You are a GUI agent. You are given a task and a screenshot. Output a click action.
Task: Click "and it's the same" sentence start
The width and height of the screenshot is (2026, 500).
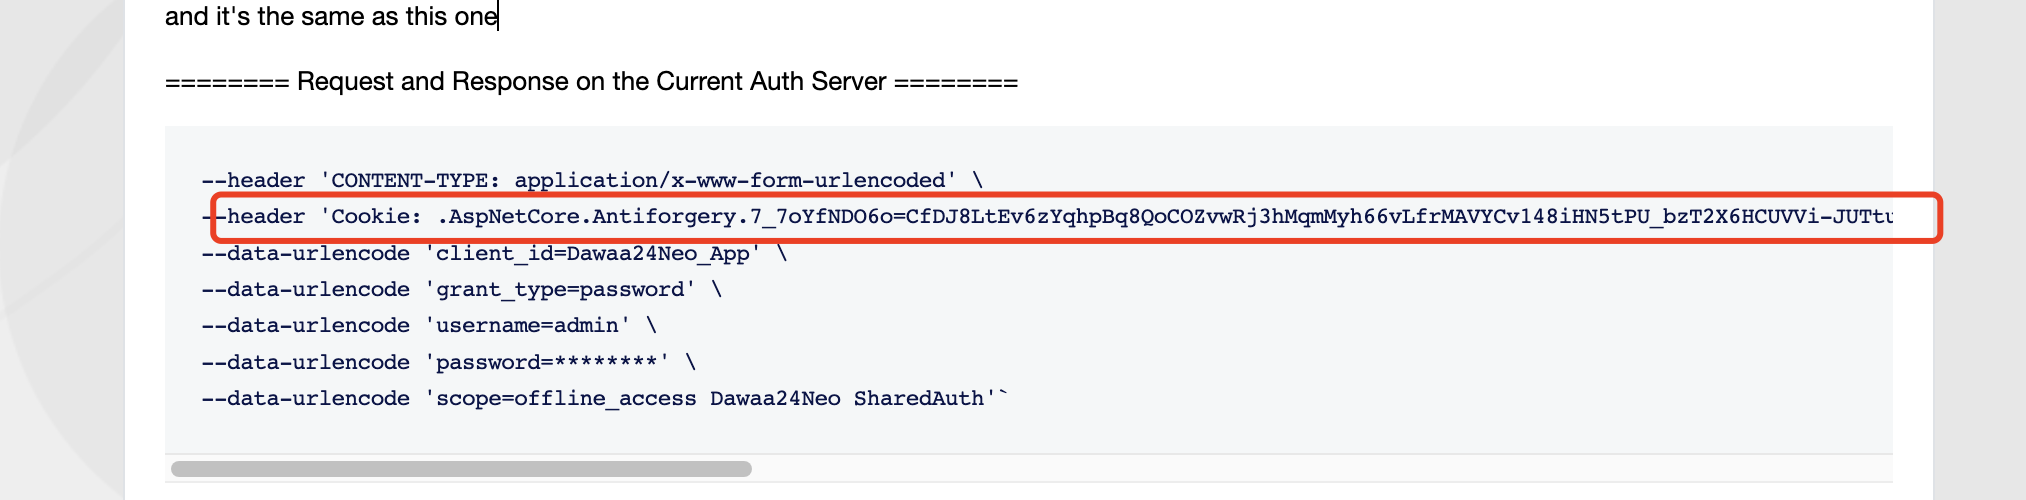point(260,17)
